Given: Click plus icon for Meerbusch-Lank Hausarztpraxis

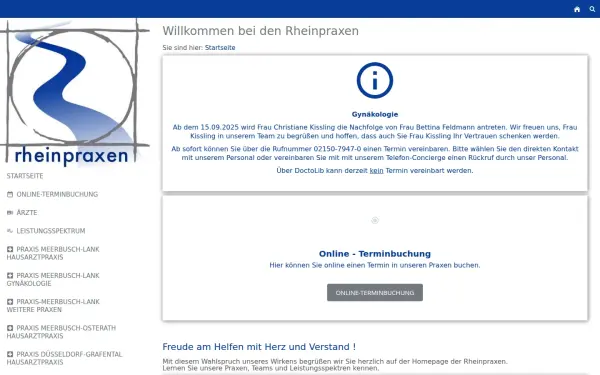Looking at the screenshot, I should [10, 249].
